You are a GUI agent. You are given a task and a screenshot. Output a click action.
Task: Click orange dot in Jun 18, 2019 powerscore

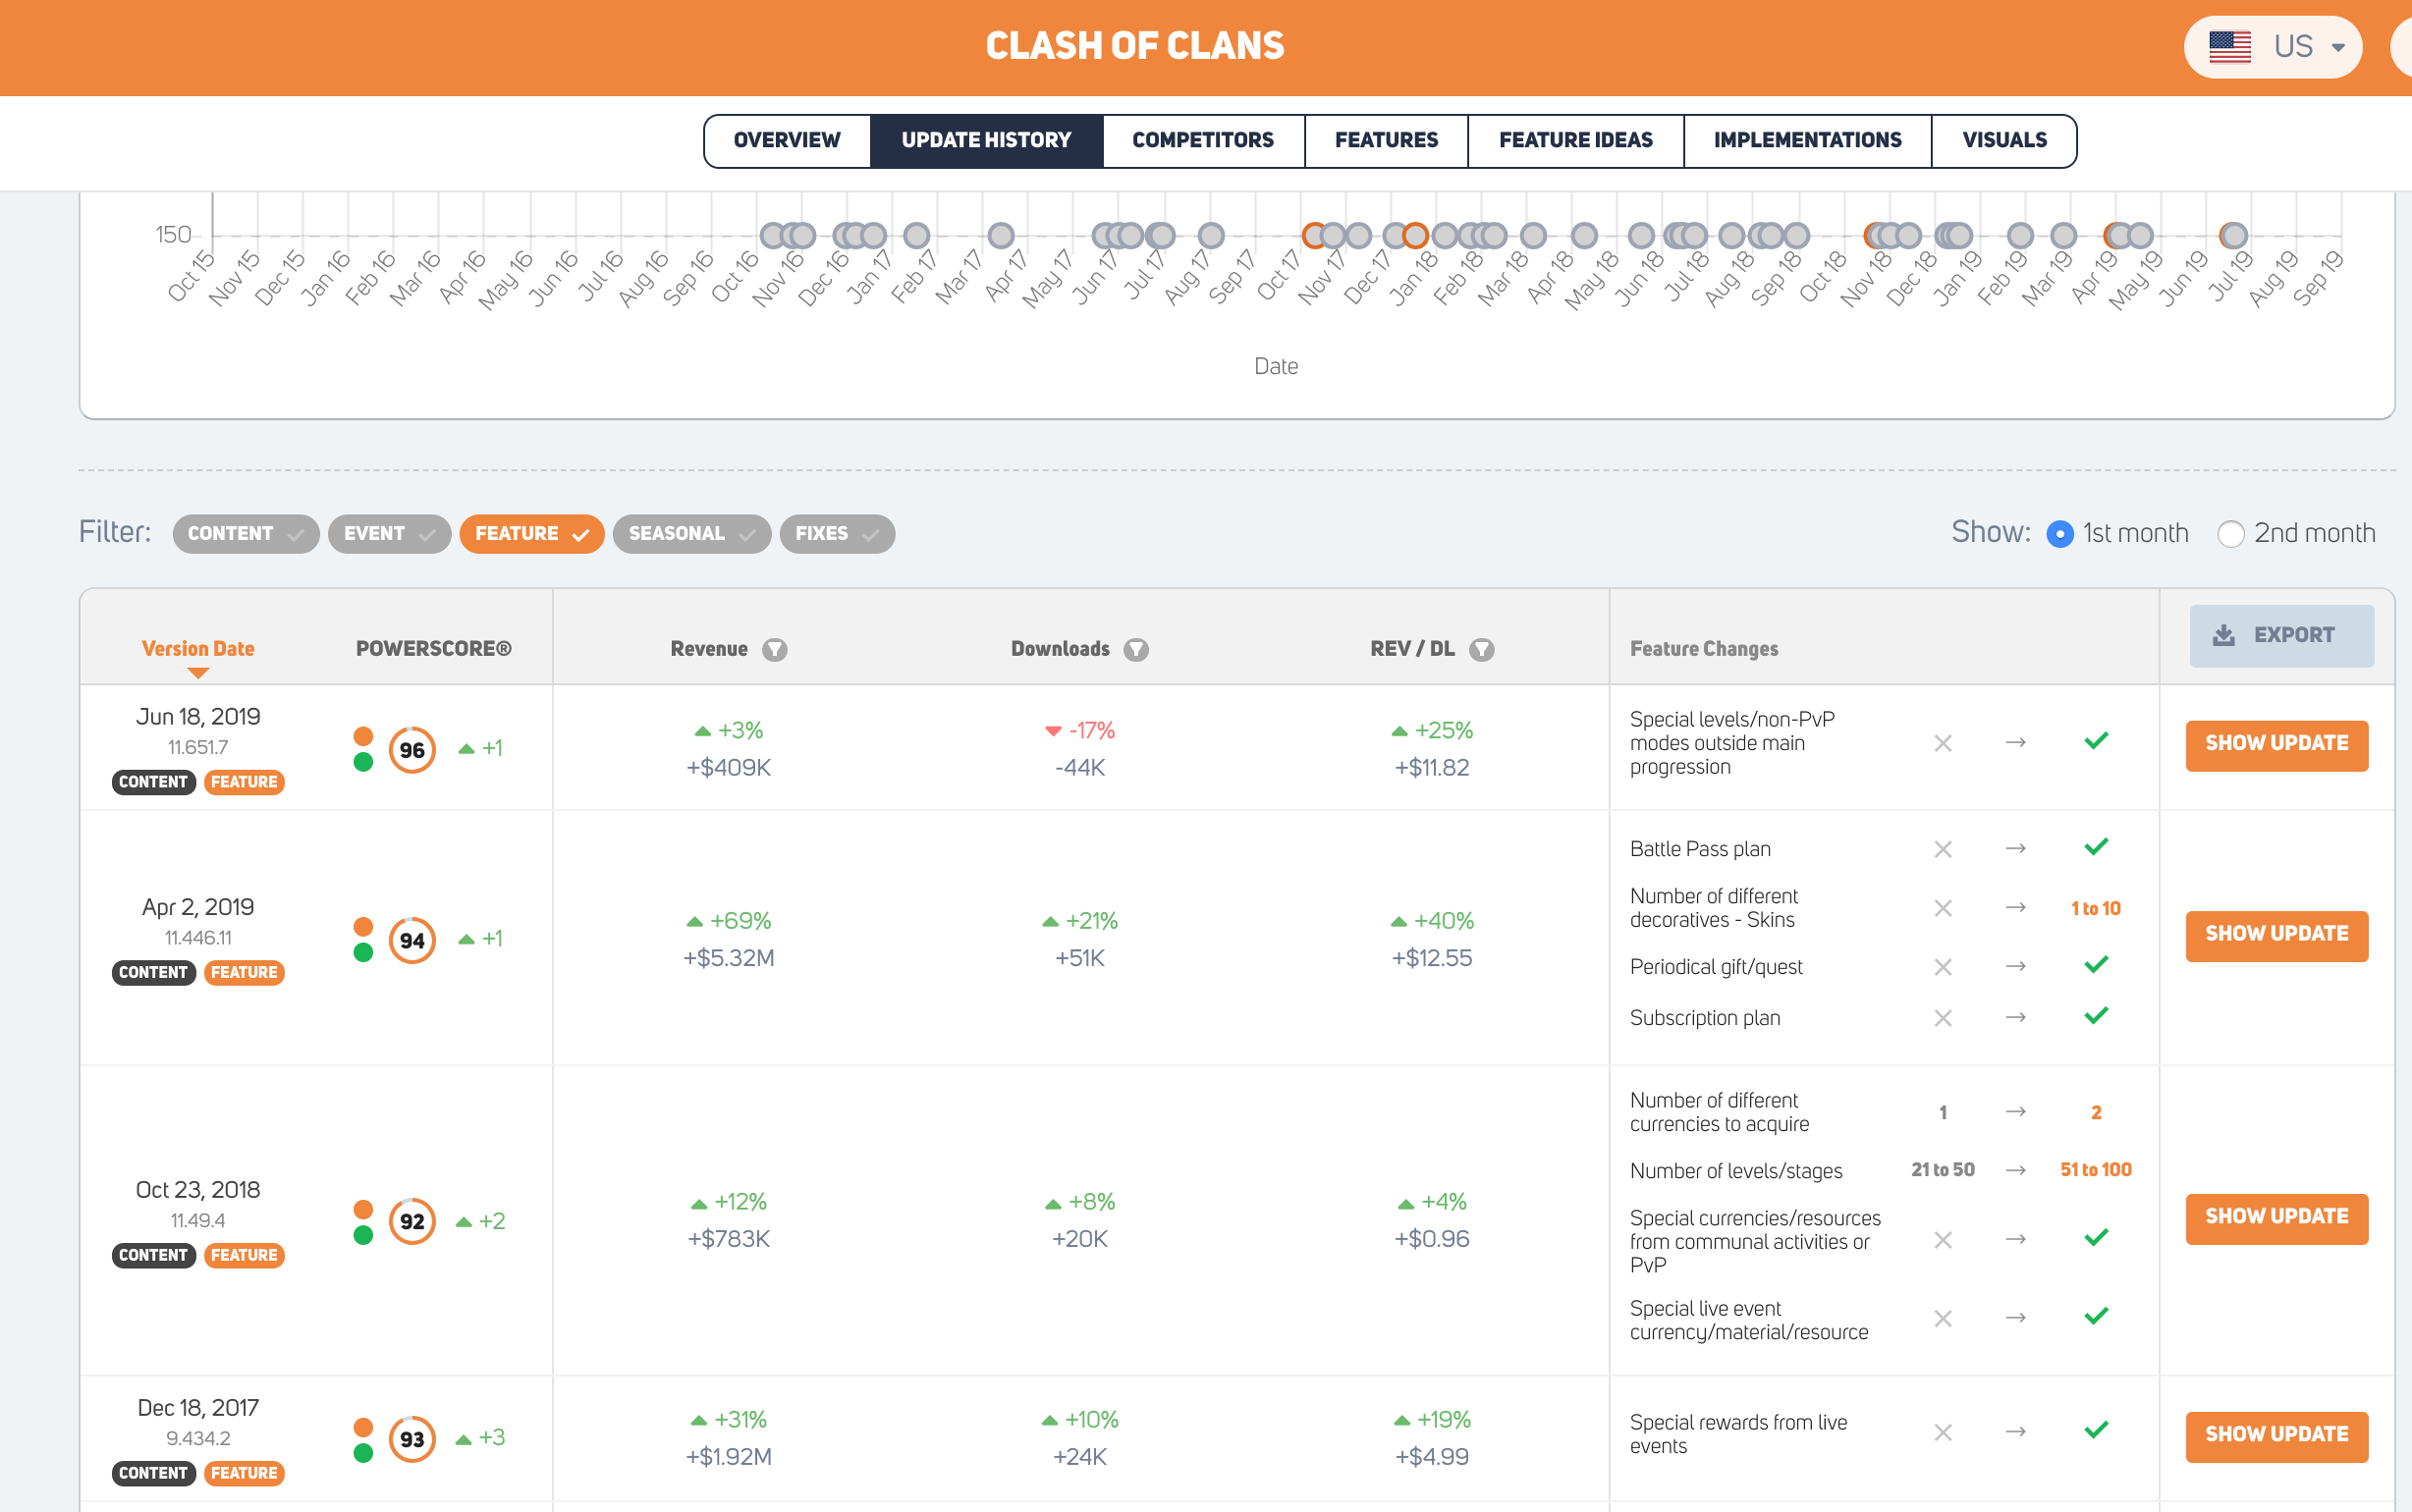click(363, 737)
